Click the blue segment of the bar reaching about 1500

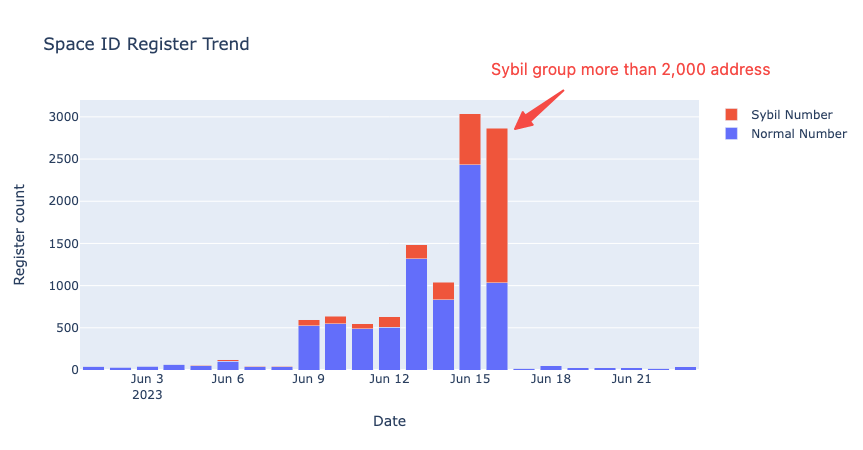[417, 314]
